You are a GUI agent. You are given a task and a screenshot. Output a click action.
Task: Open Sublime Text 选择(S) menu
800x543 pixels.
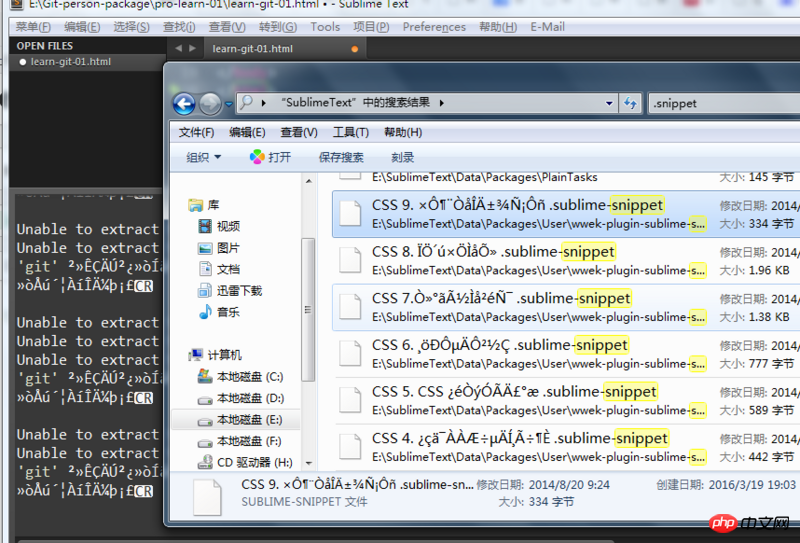(x=131, y=27)
